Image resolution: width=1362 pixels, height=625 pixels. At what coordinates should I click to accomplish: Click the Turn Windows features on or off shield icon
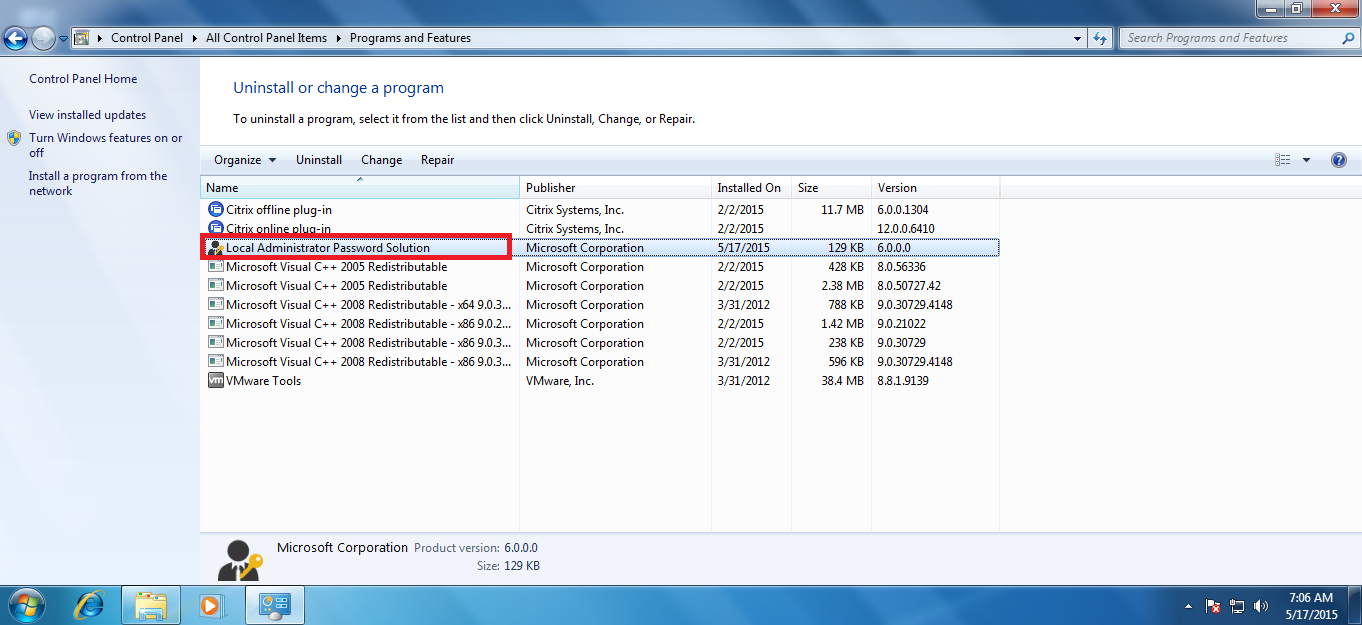pos(14,138)
